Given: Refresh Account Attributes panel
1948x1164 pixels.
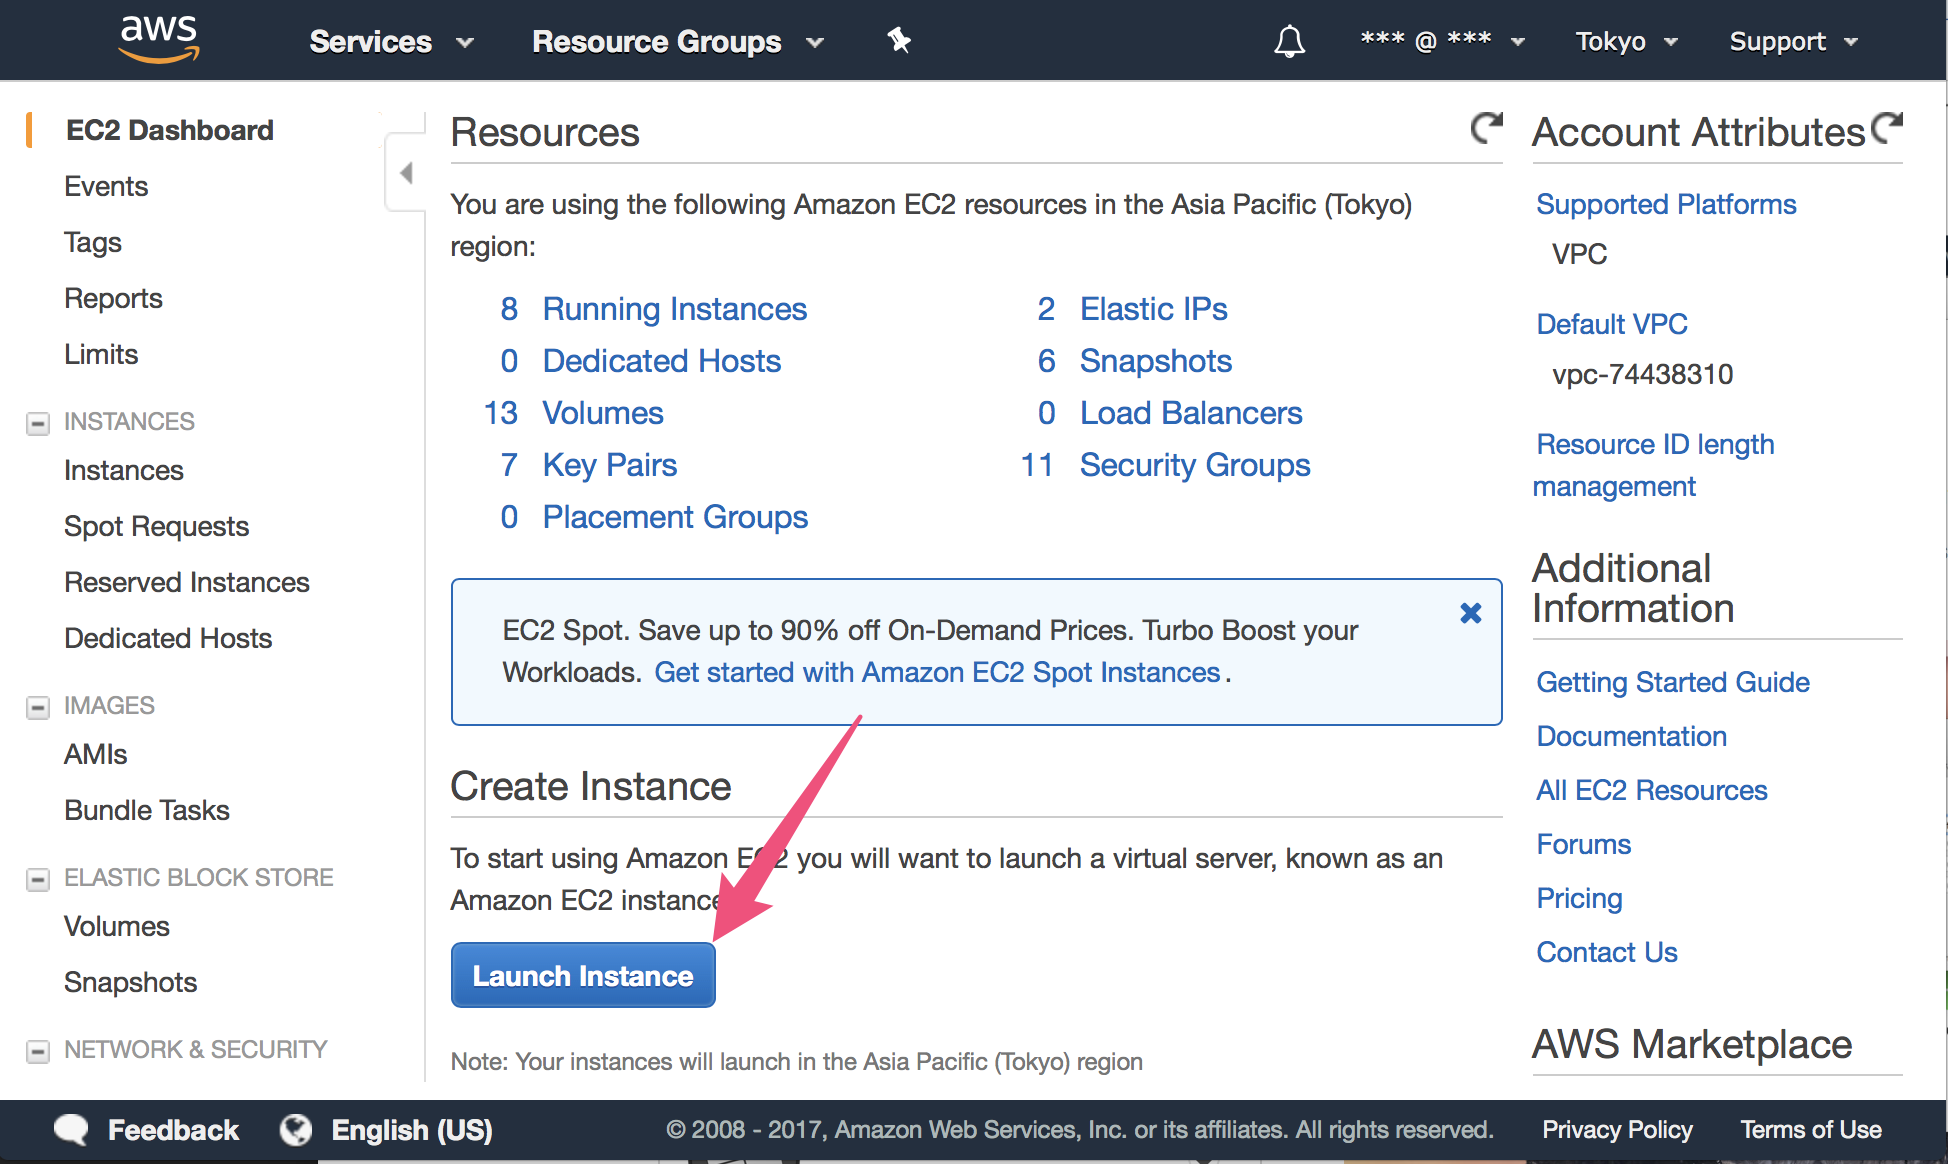Looking at the screenshot, I should [1886, 128].
